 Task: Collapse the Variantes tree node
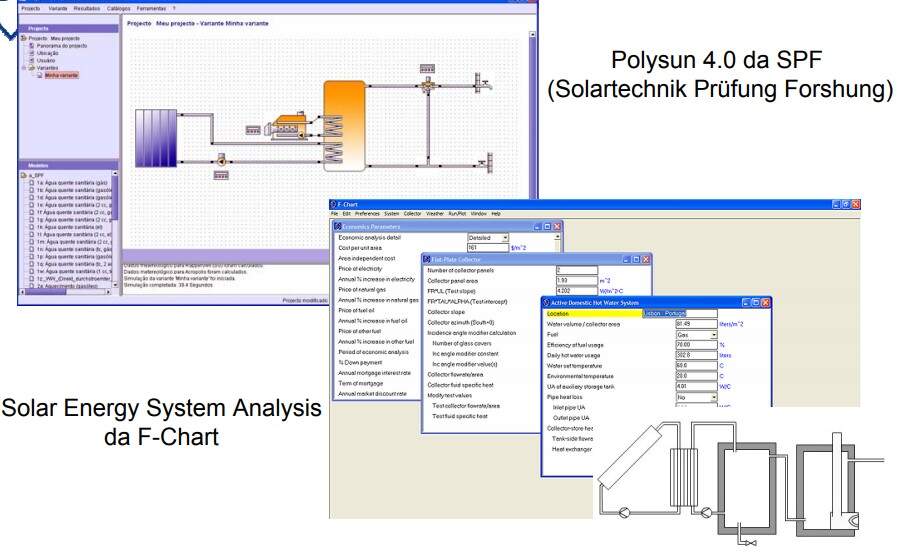pos(23,68)
